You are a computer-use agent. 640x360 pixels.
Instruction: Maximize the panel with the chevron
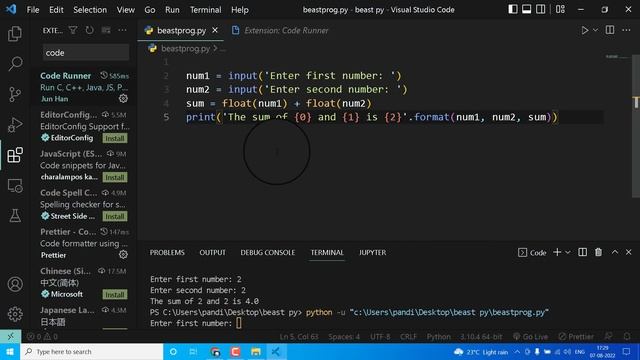click(x=615, y=253)
